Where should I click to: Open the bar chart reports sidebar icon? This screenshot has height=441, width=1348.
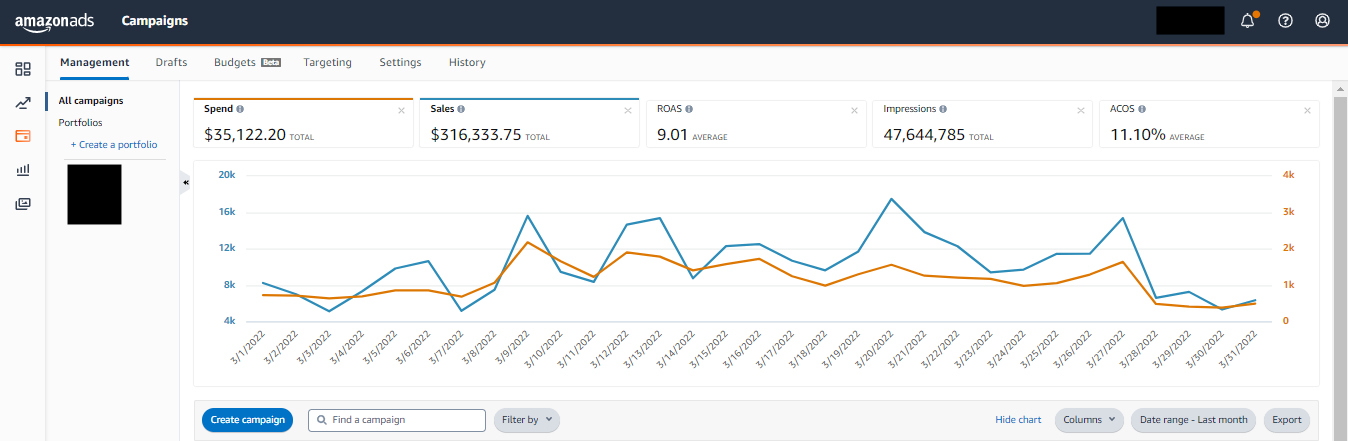pyautogui.click(x=23, y=170)
